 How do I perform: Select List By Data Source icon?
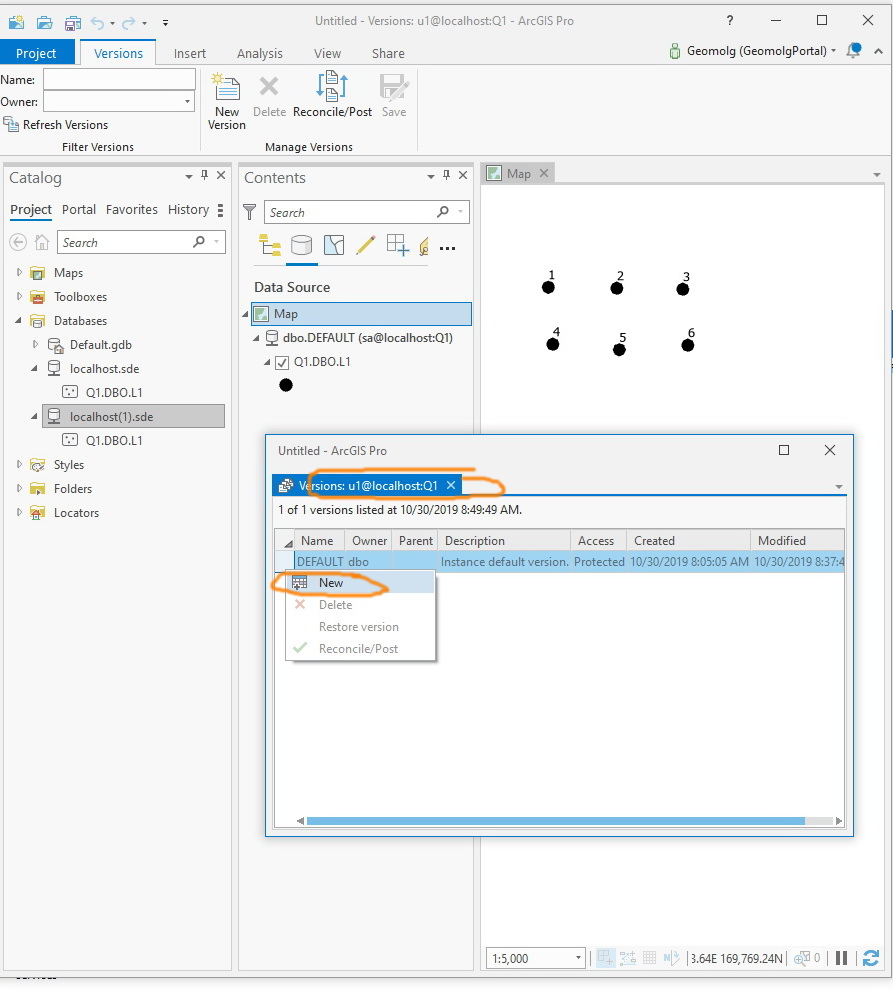pyautogui.click(x=302, y=245)
